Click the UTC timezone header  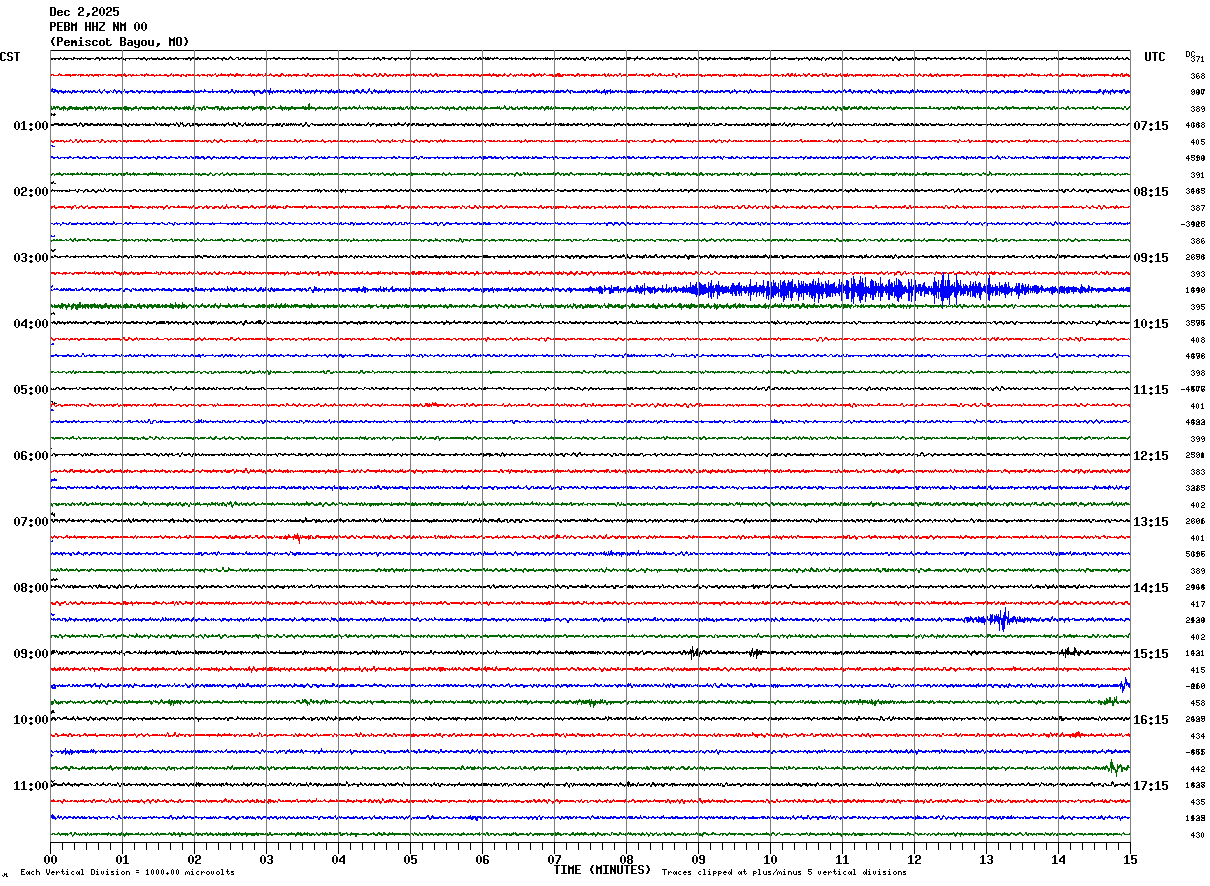coord(1155,57)
